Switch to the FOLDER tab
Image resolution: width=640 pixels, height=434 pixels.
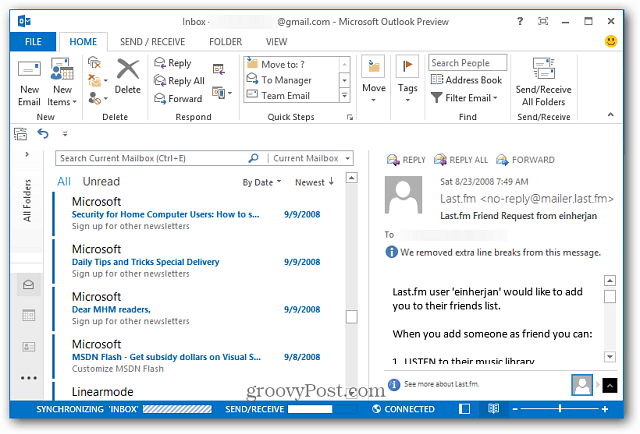(225, 42)
